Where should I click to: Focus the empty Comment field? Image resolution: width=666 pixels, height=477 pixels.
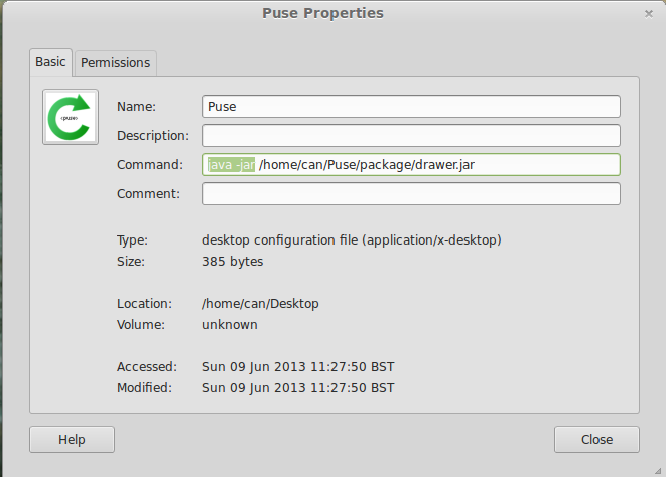pos(411,194)
